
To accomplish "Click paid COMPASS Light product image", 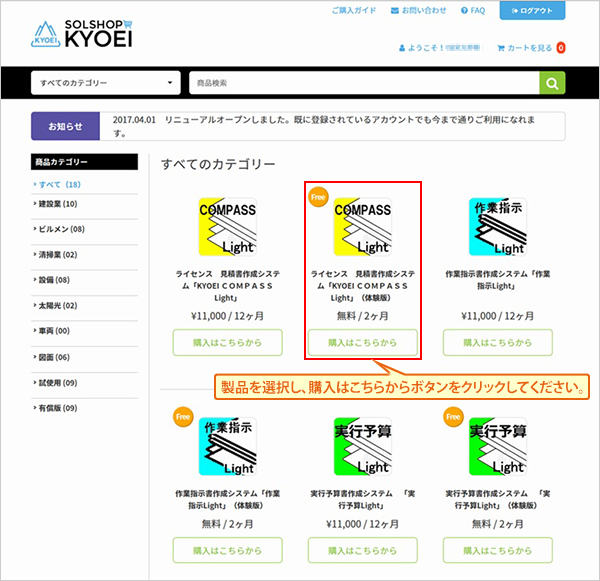I will pos(227,227).
